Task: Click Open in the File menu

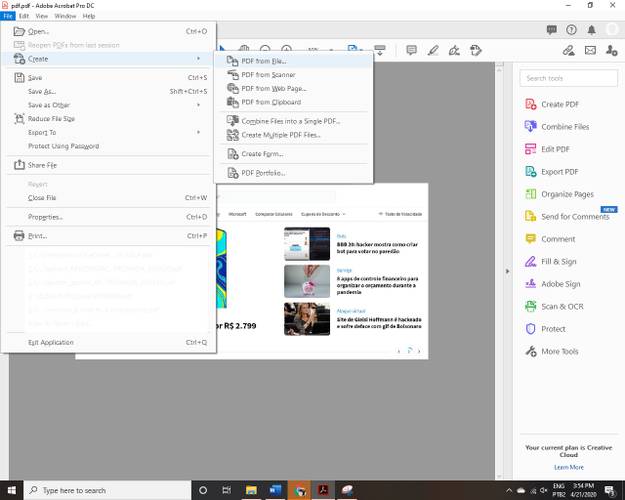Action: (x=108, y=31)
